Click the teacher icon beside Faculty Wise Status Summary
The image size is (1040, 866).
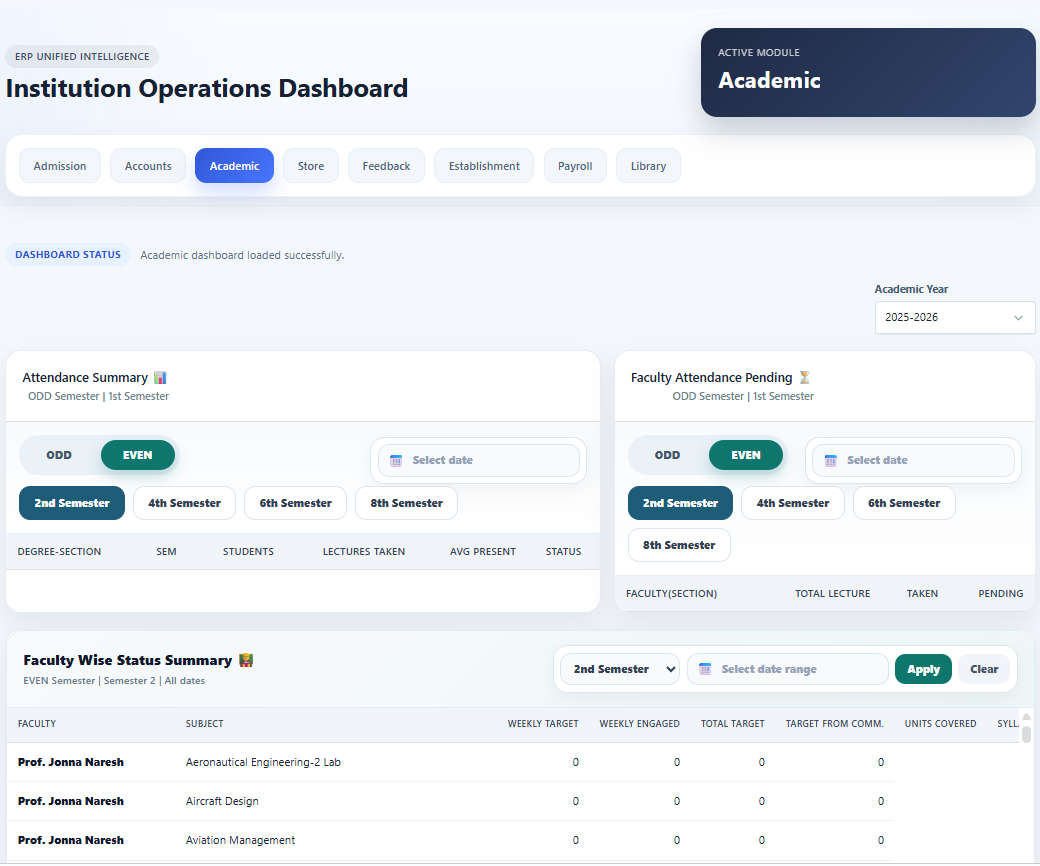[246, 660]
